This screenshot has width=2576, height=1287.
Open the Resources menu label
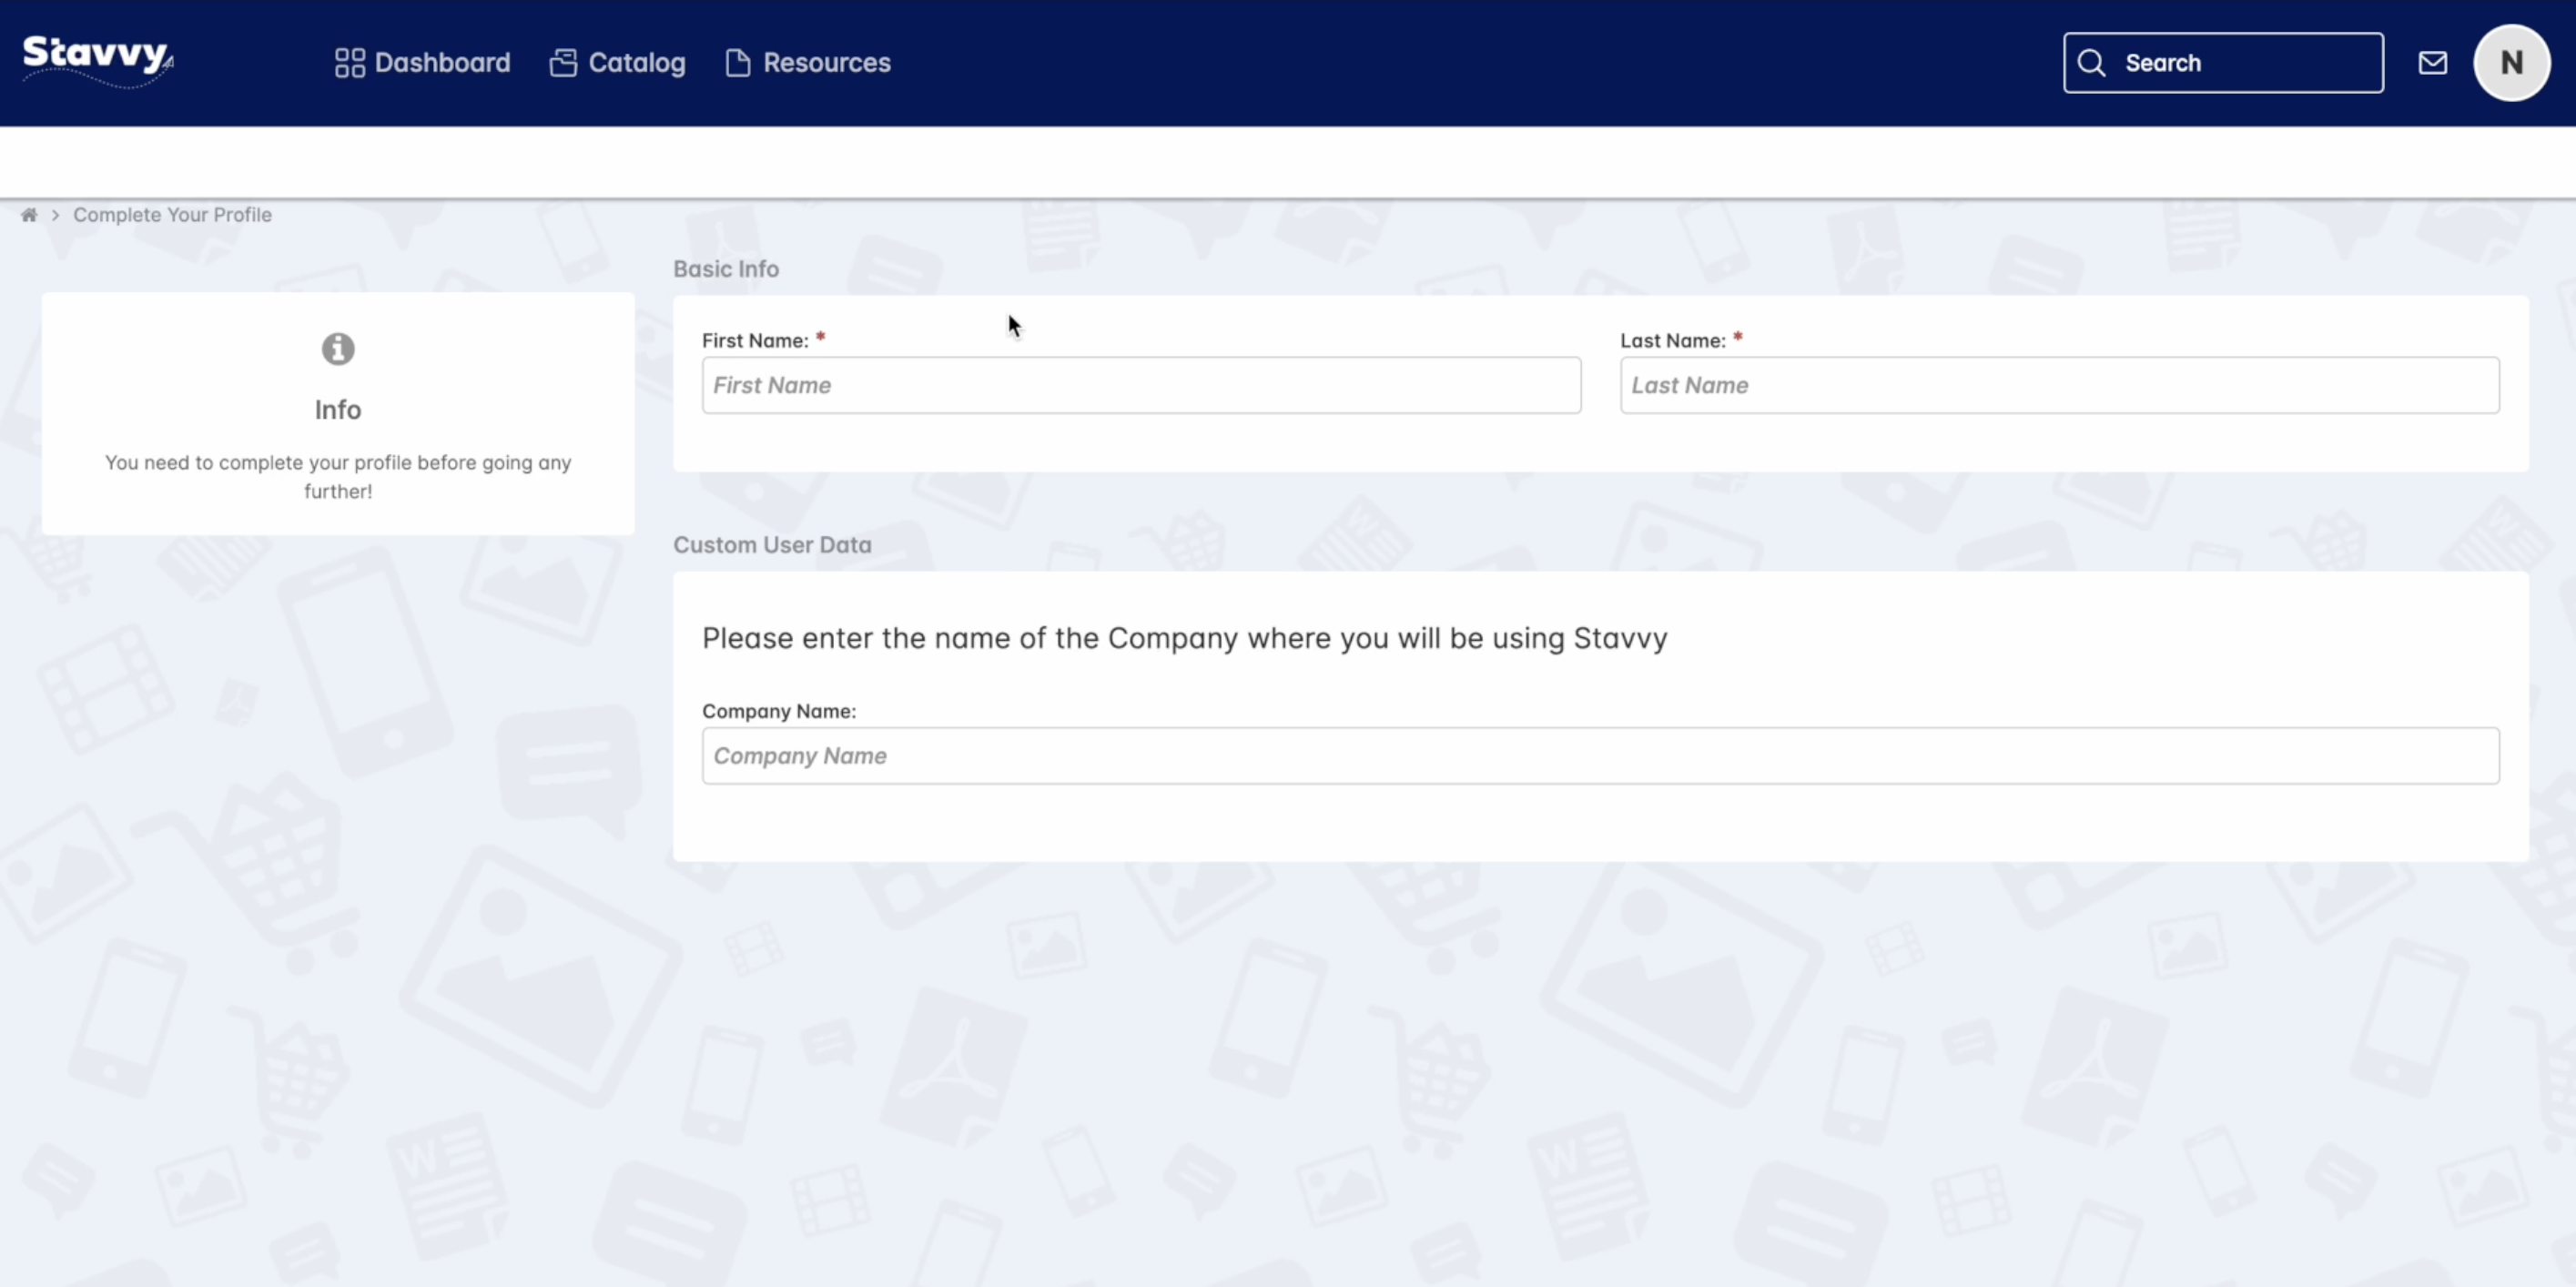tap(827, 63)
